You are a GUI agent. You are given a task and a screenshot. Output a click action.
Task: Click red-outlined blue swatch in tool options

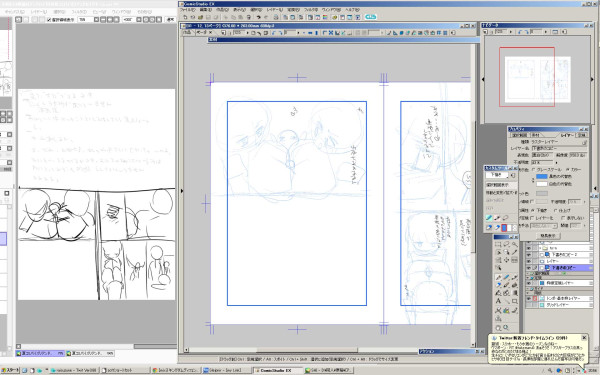click(504, 228)
